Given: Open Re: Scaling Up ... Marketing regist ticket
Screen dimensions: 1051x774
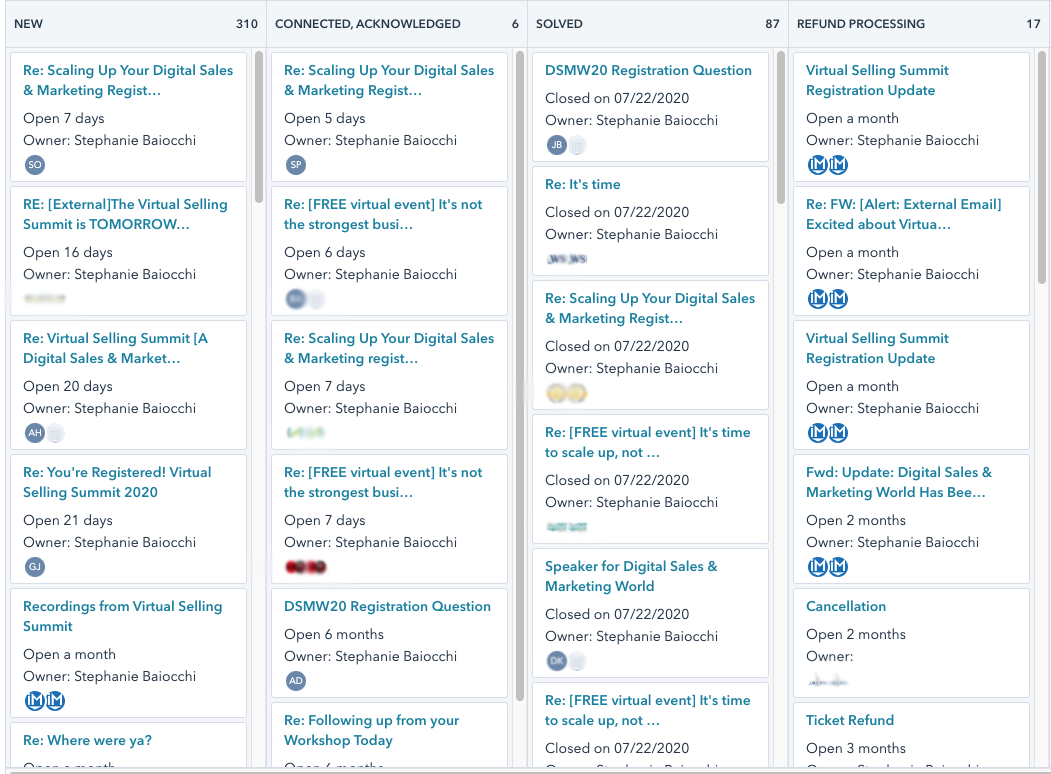Looking at the screenshot, I should (x=389, y=348).
